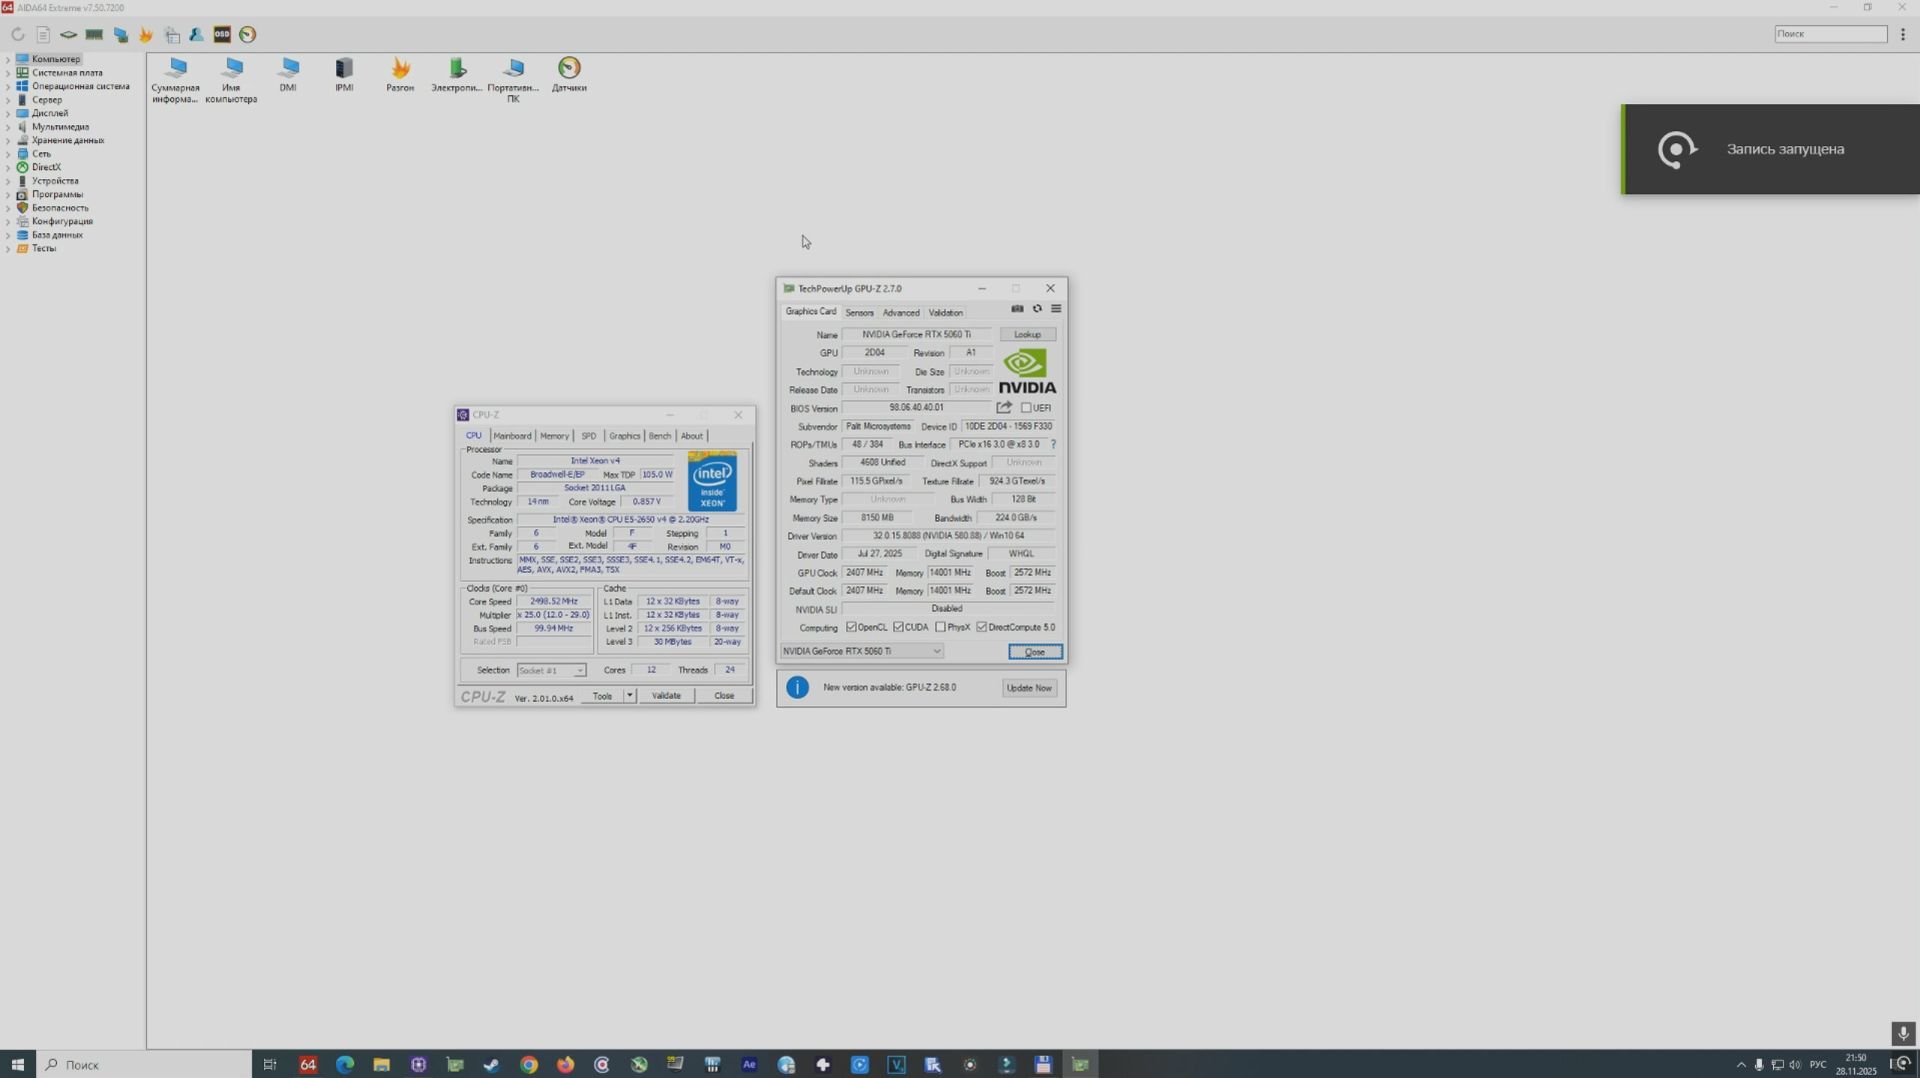Open the Socket #1 selection dropdown in CPU-Z
This screenshot has height=1078, width=1920.
(581, 670)
